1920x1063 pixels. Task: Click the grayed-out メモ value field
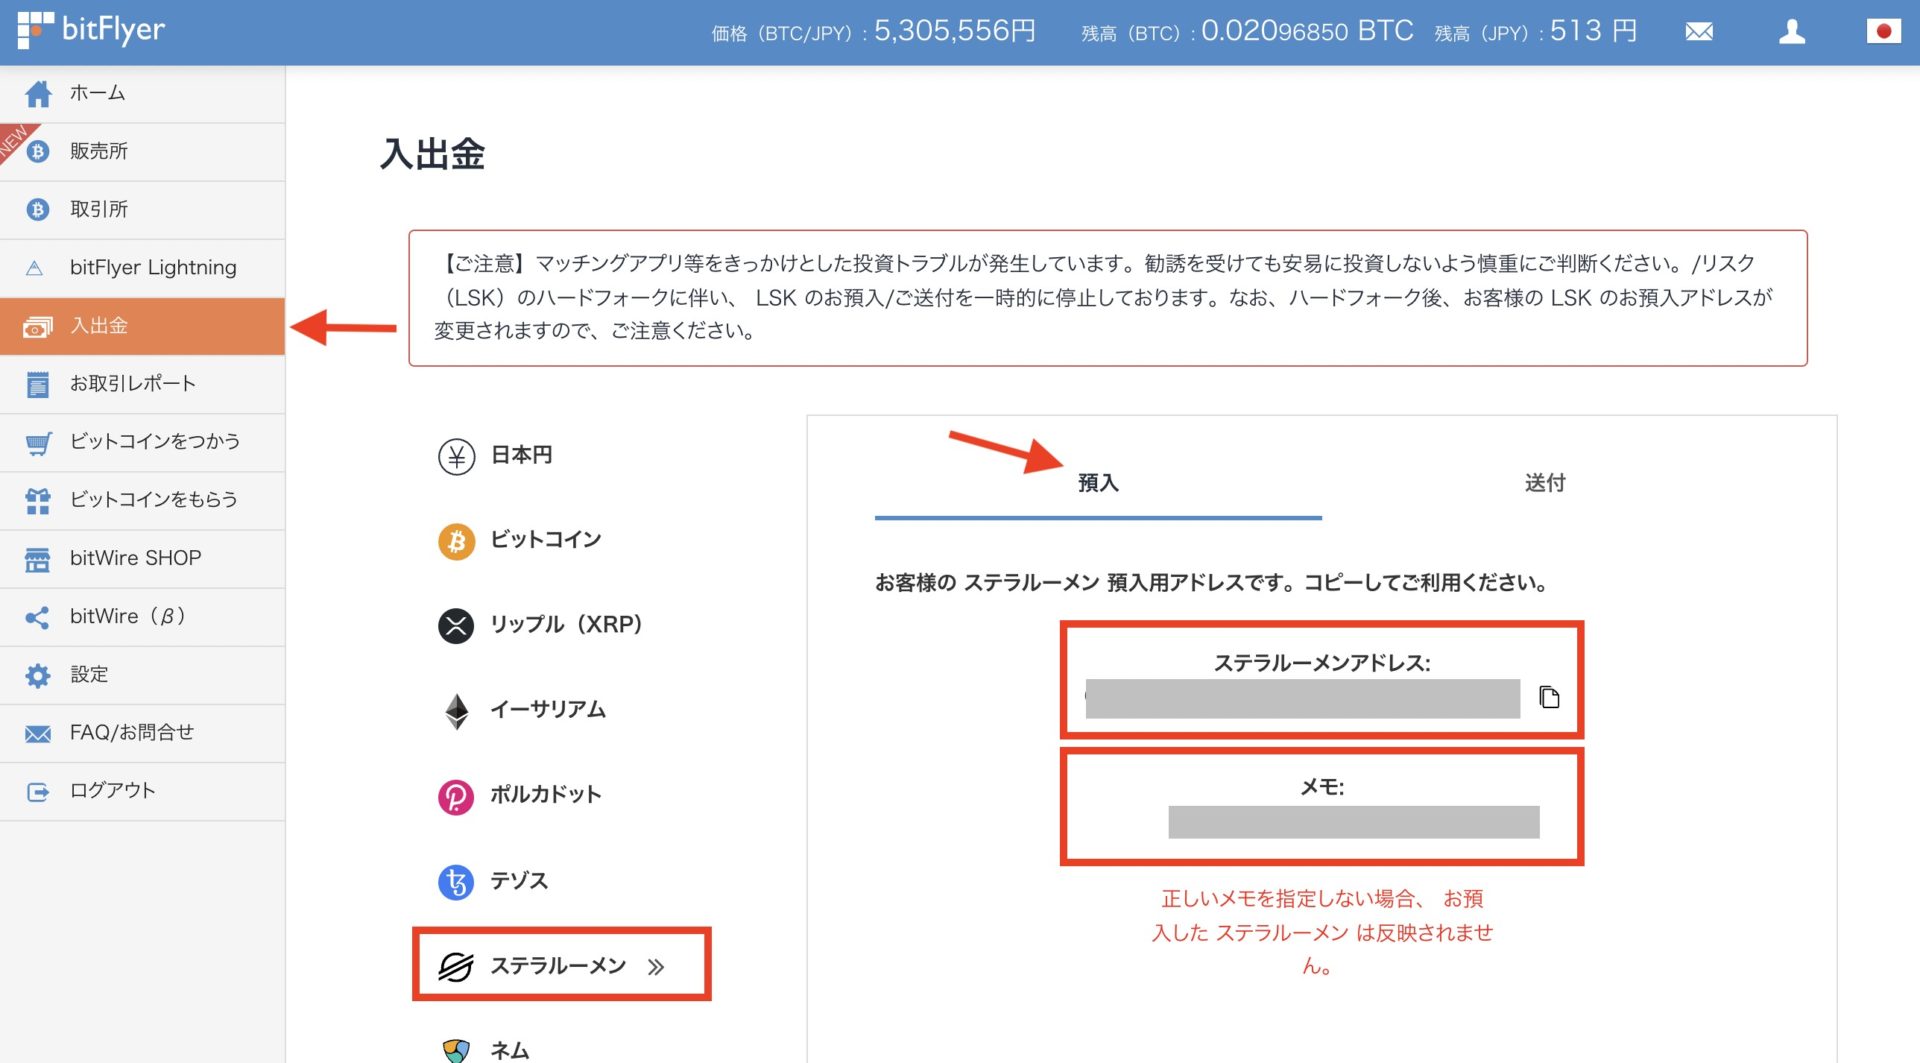(1353, 822)
